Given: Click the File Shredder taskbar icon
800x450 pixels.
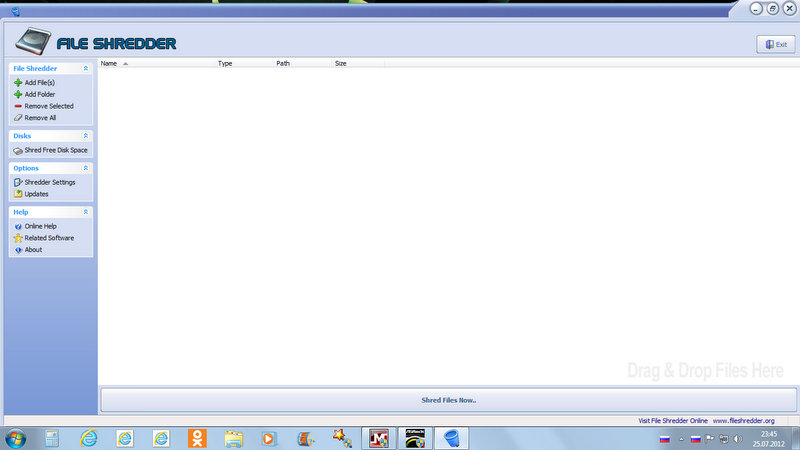Looking at the screenshot, I should pyautogui.click(x=452, y=439).
